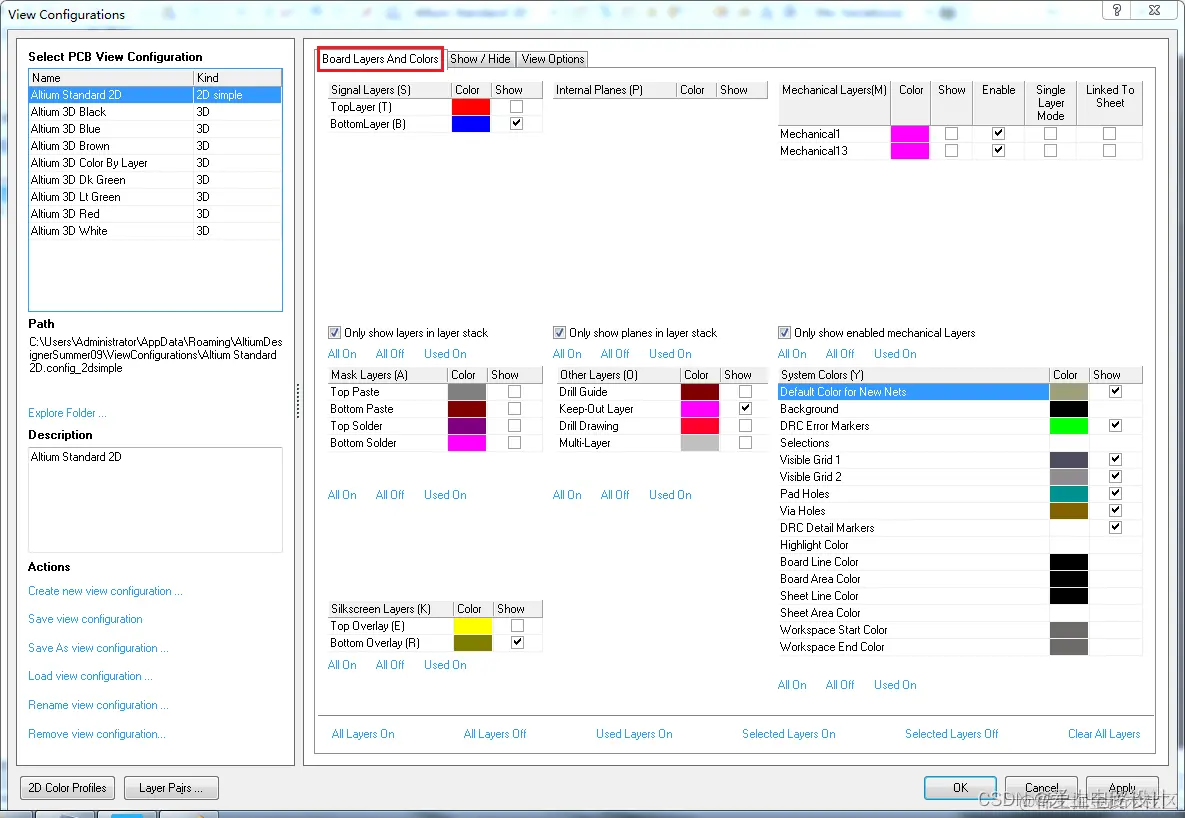Click Used Layers On link

click(x=634, y=734)
